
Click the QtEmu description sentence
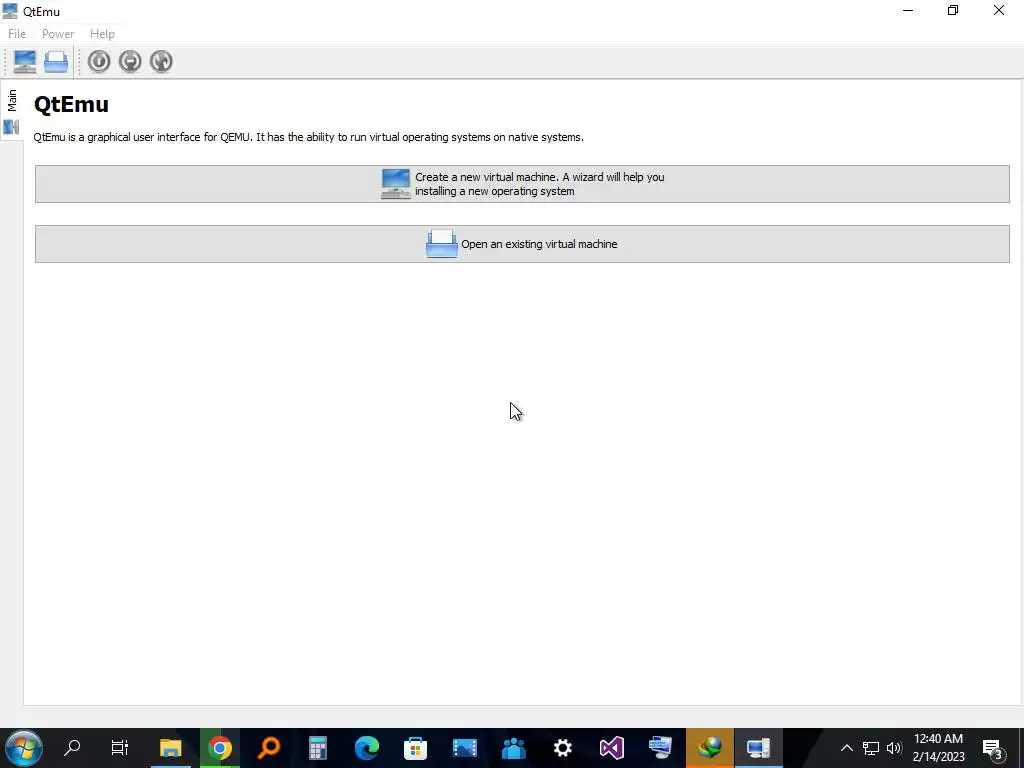[x=308, y=137]
